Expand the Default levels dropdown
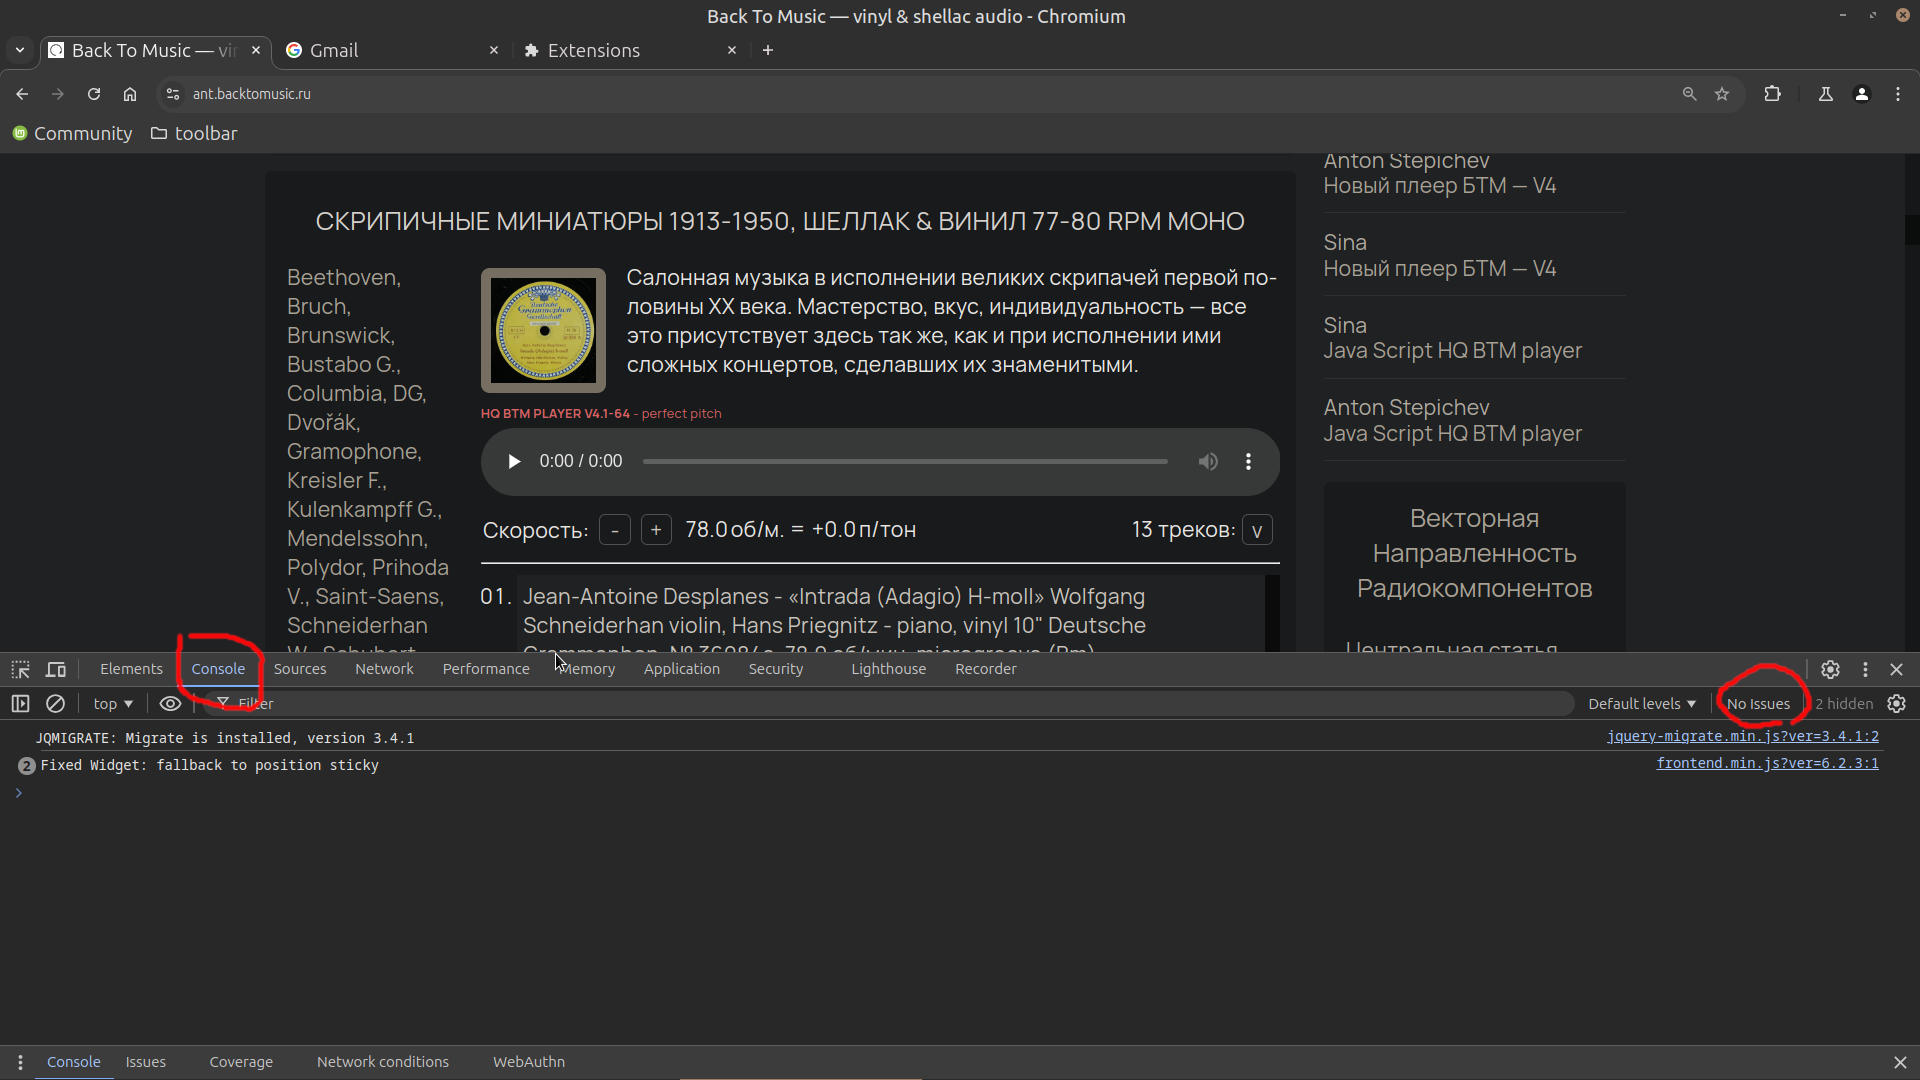Image resolution: width=1920 pixels, height=1080 pixels. [x=1642, y=704]
